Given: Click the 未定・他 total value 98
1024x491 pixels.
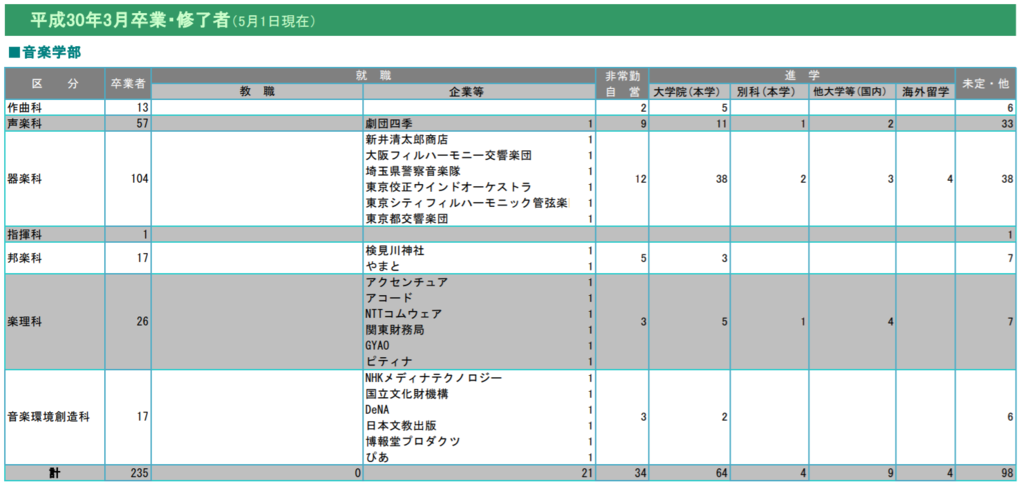Looking at the screenshot, I should pyautogui.click(x=1007, y=473).
